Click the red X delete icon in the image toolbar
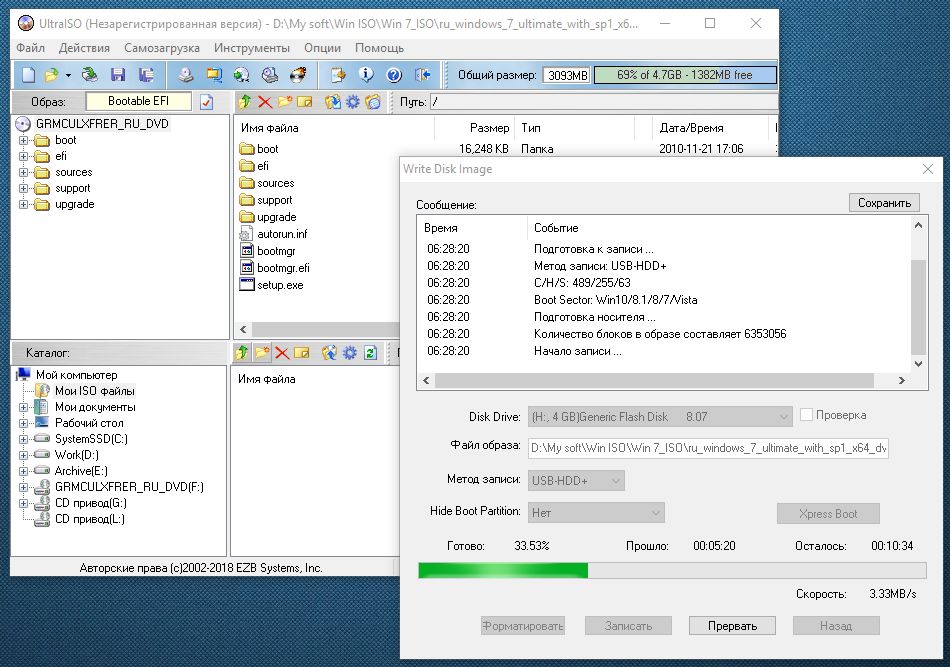Screen dimensions: 950x667 click(x=265, y=102)
